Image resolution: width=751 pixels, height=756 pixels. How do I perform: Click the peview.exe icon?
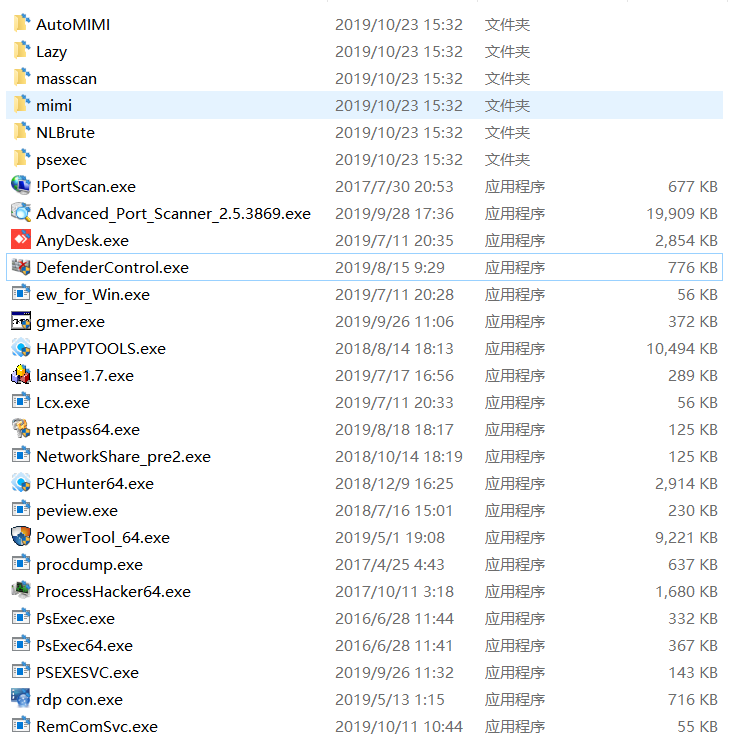[21, 510]
